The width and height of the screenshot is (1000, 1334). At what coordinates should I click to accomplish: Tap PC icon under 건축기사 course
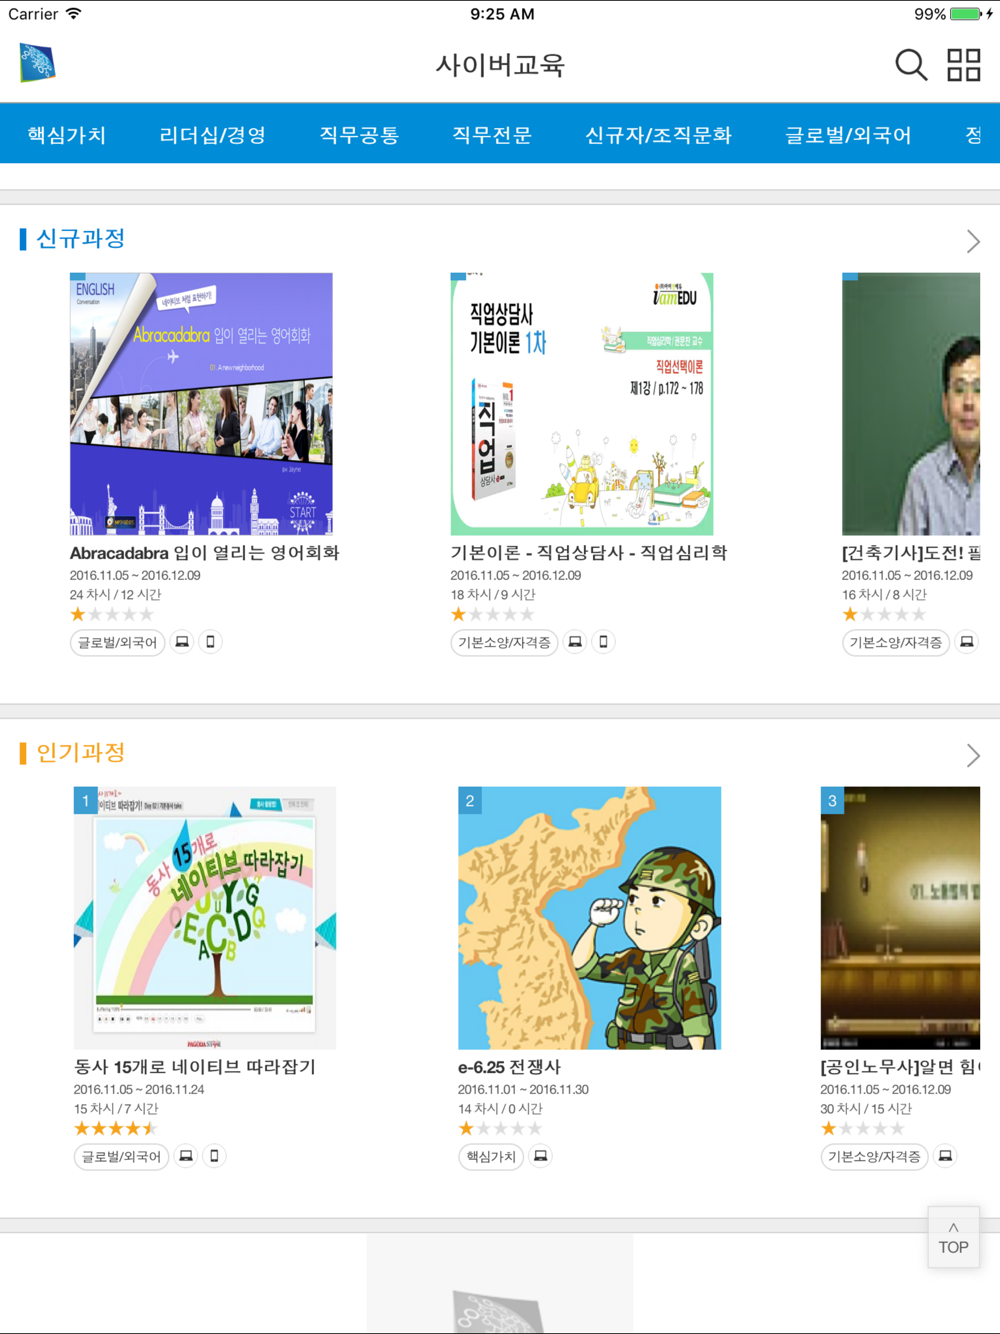pos(966,642)
